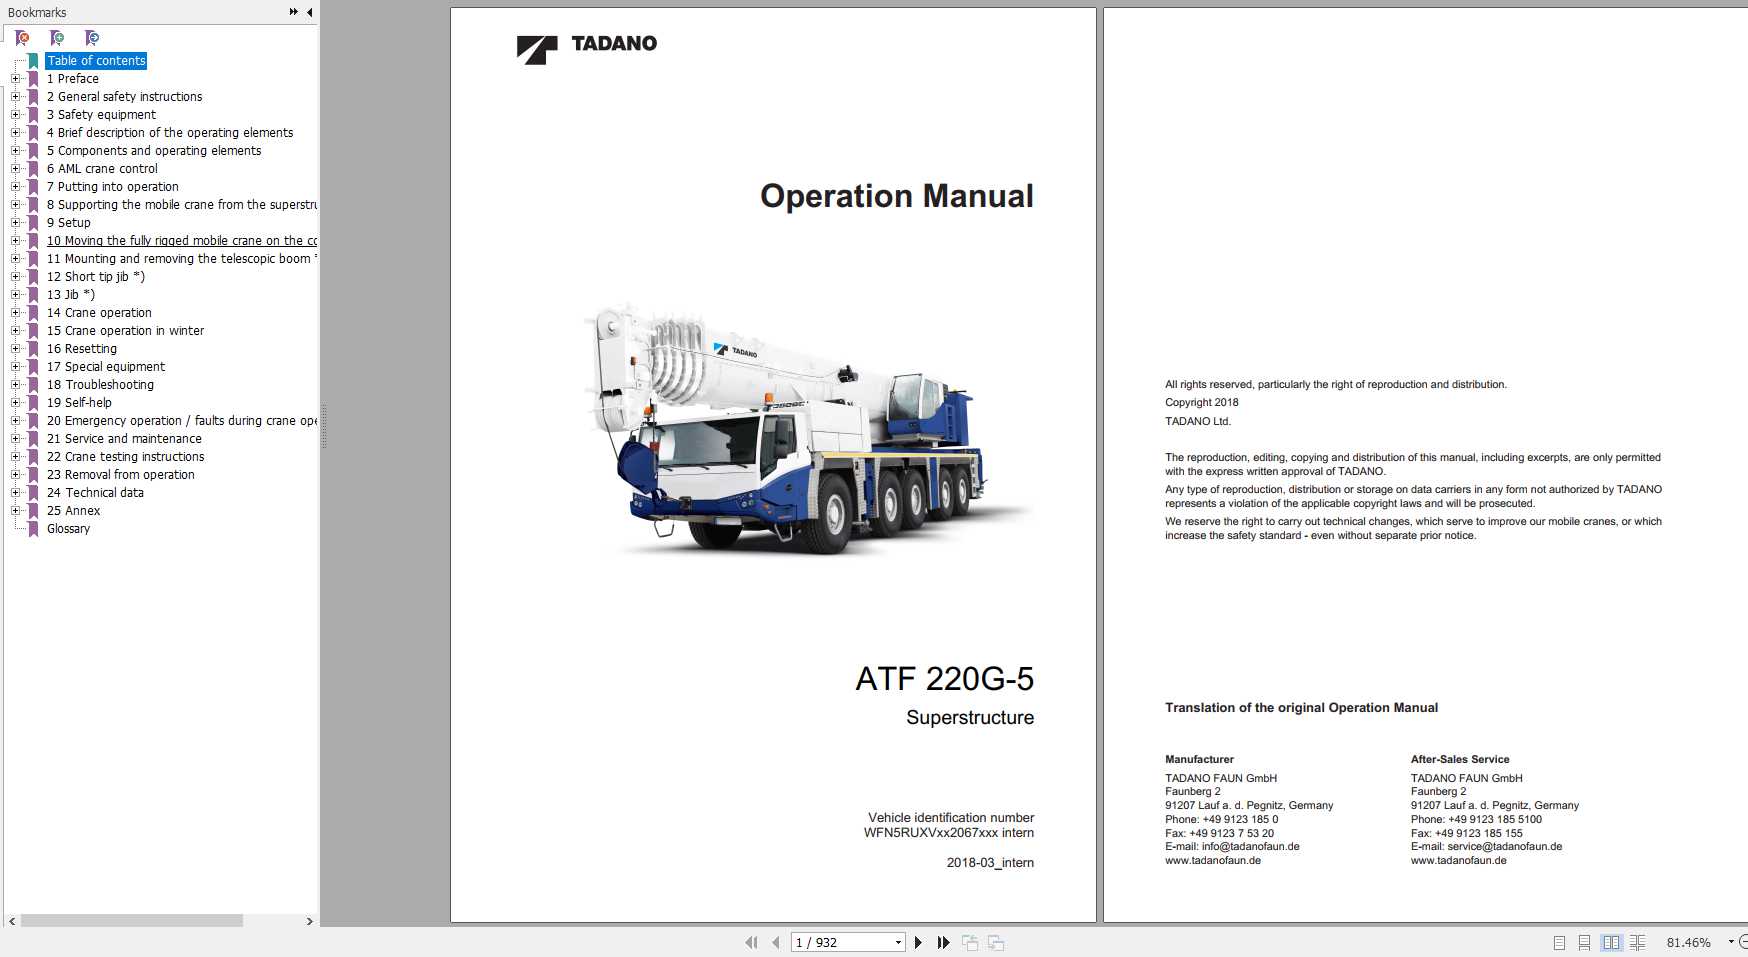
Task: Select 23 Removal from operation bookmark
Action: (x=121, y=475)
